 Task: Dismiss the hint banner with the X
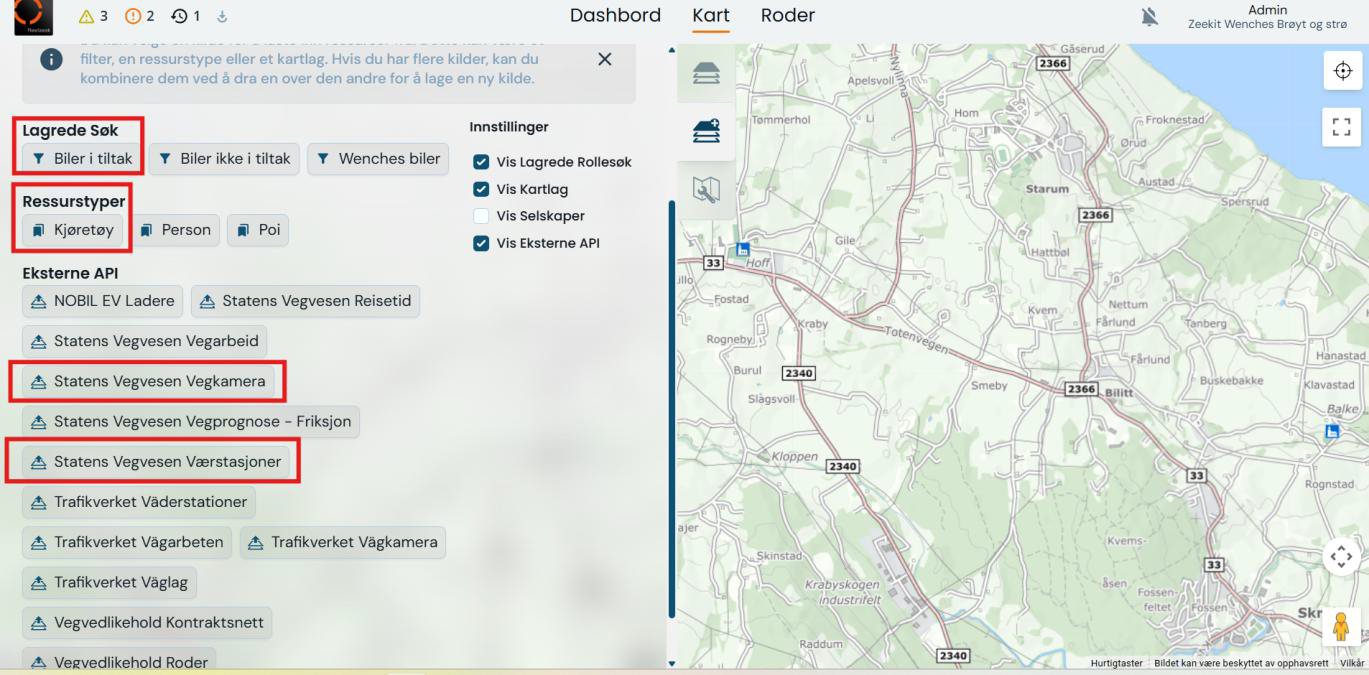point(604,59)
